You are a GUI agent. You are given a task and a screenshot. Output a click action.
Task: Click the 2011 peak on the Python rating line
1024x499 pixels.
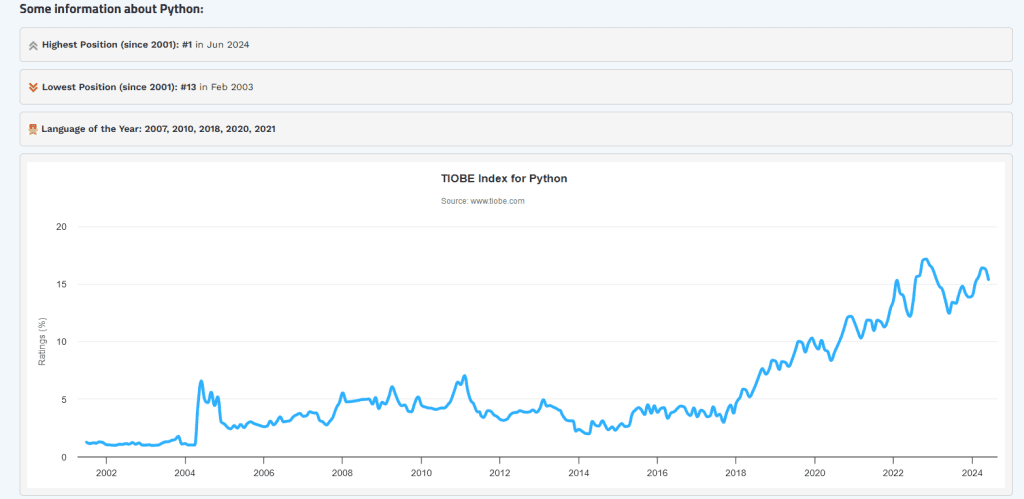coord(464,376)
